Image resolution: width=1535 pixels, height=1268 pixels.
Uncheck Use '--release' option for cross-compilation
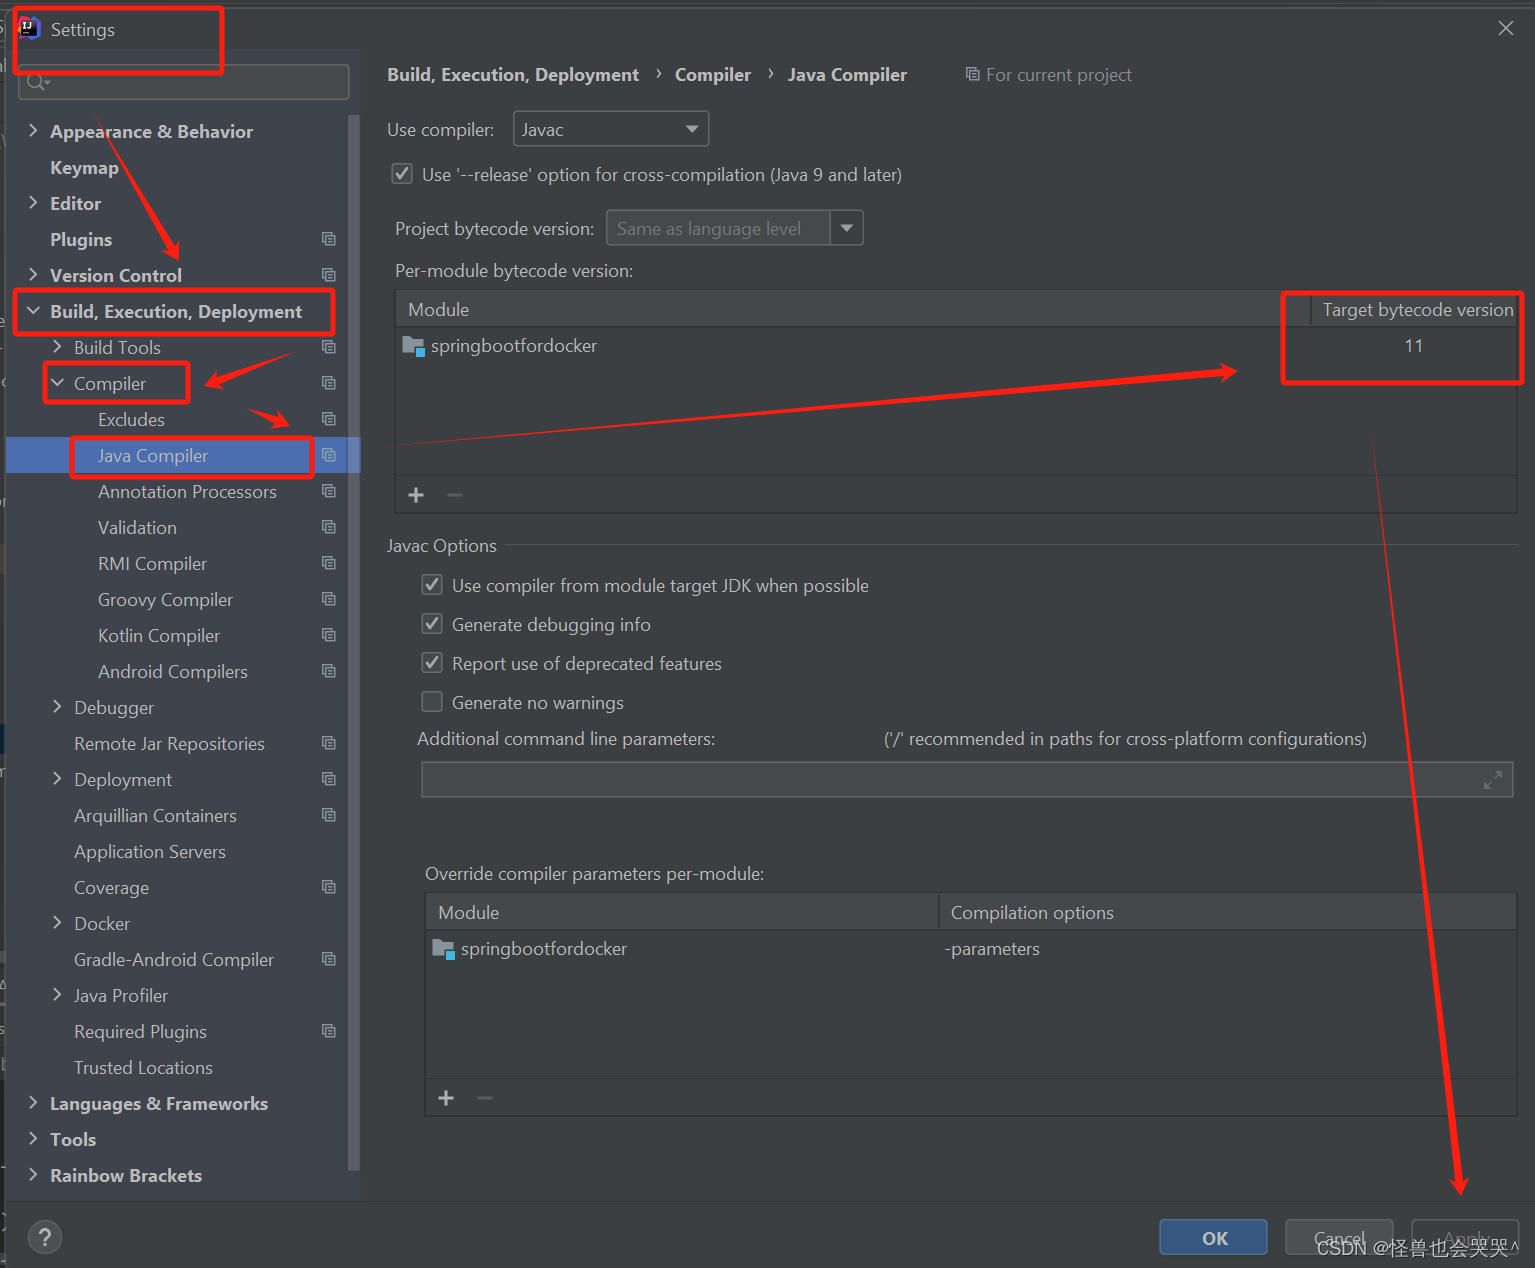(401, 173)
